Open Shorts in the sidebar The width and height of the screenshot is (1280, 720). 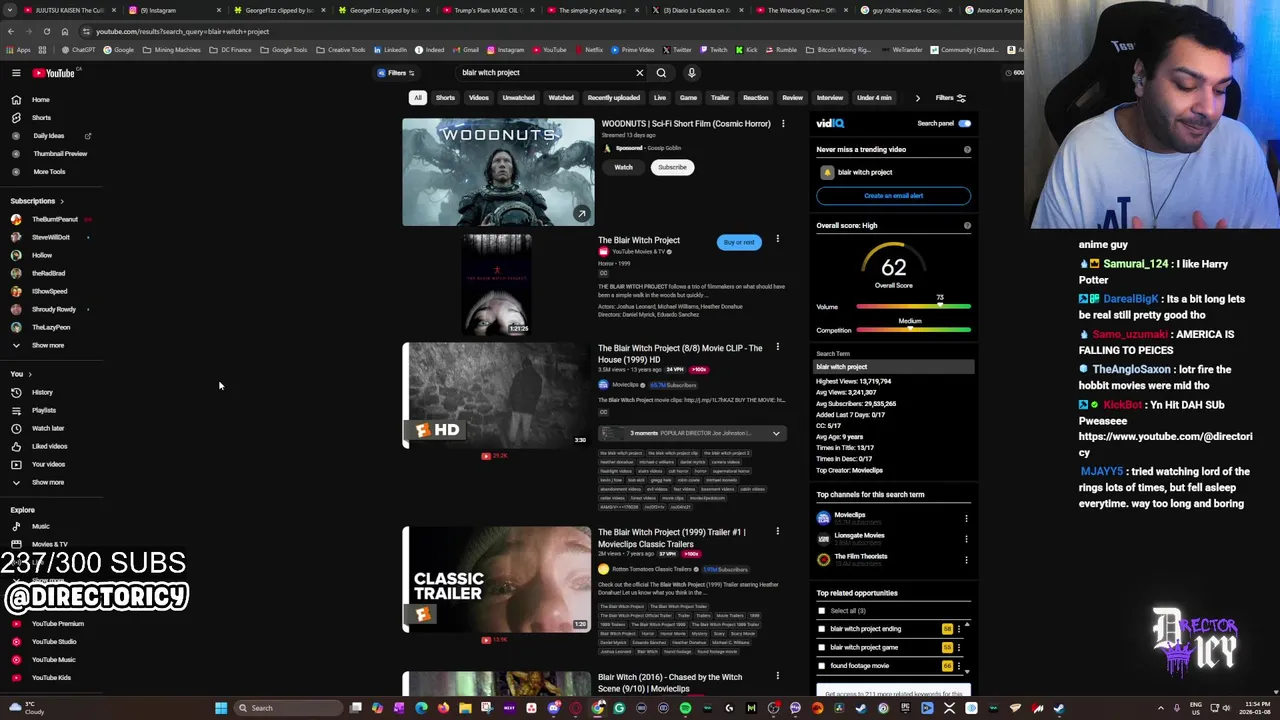coord(40,118)
